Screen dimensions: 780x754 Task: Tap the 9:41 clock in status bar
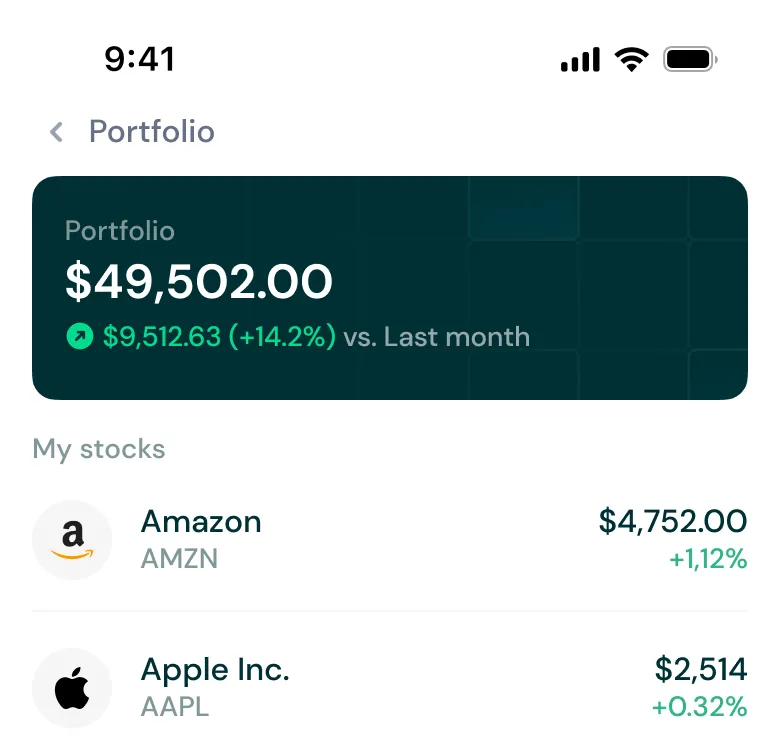(140, 59)
